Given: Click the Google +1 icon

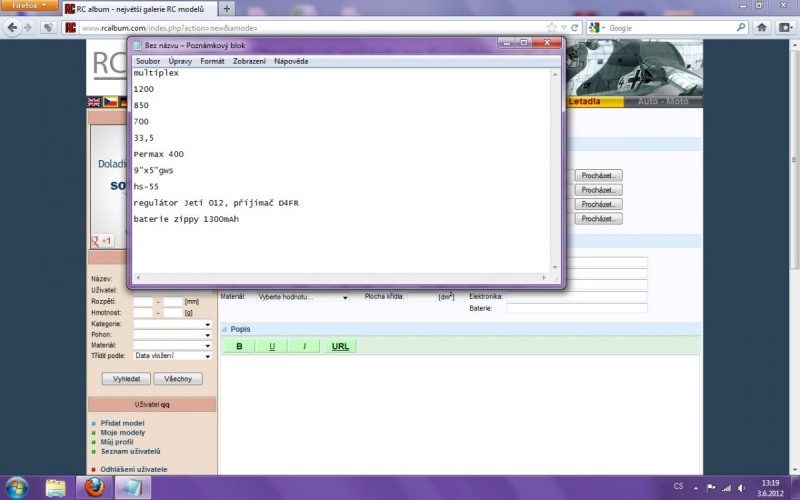Looking at the screenshot, I should coord(101,241).
